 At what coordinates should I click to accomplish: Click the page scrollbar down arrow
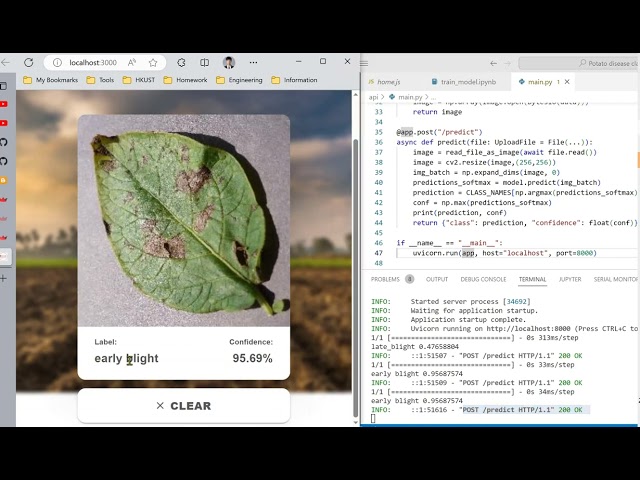point(356,422)
